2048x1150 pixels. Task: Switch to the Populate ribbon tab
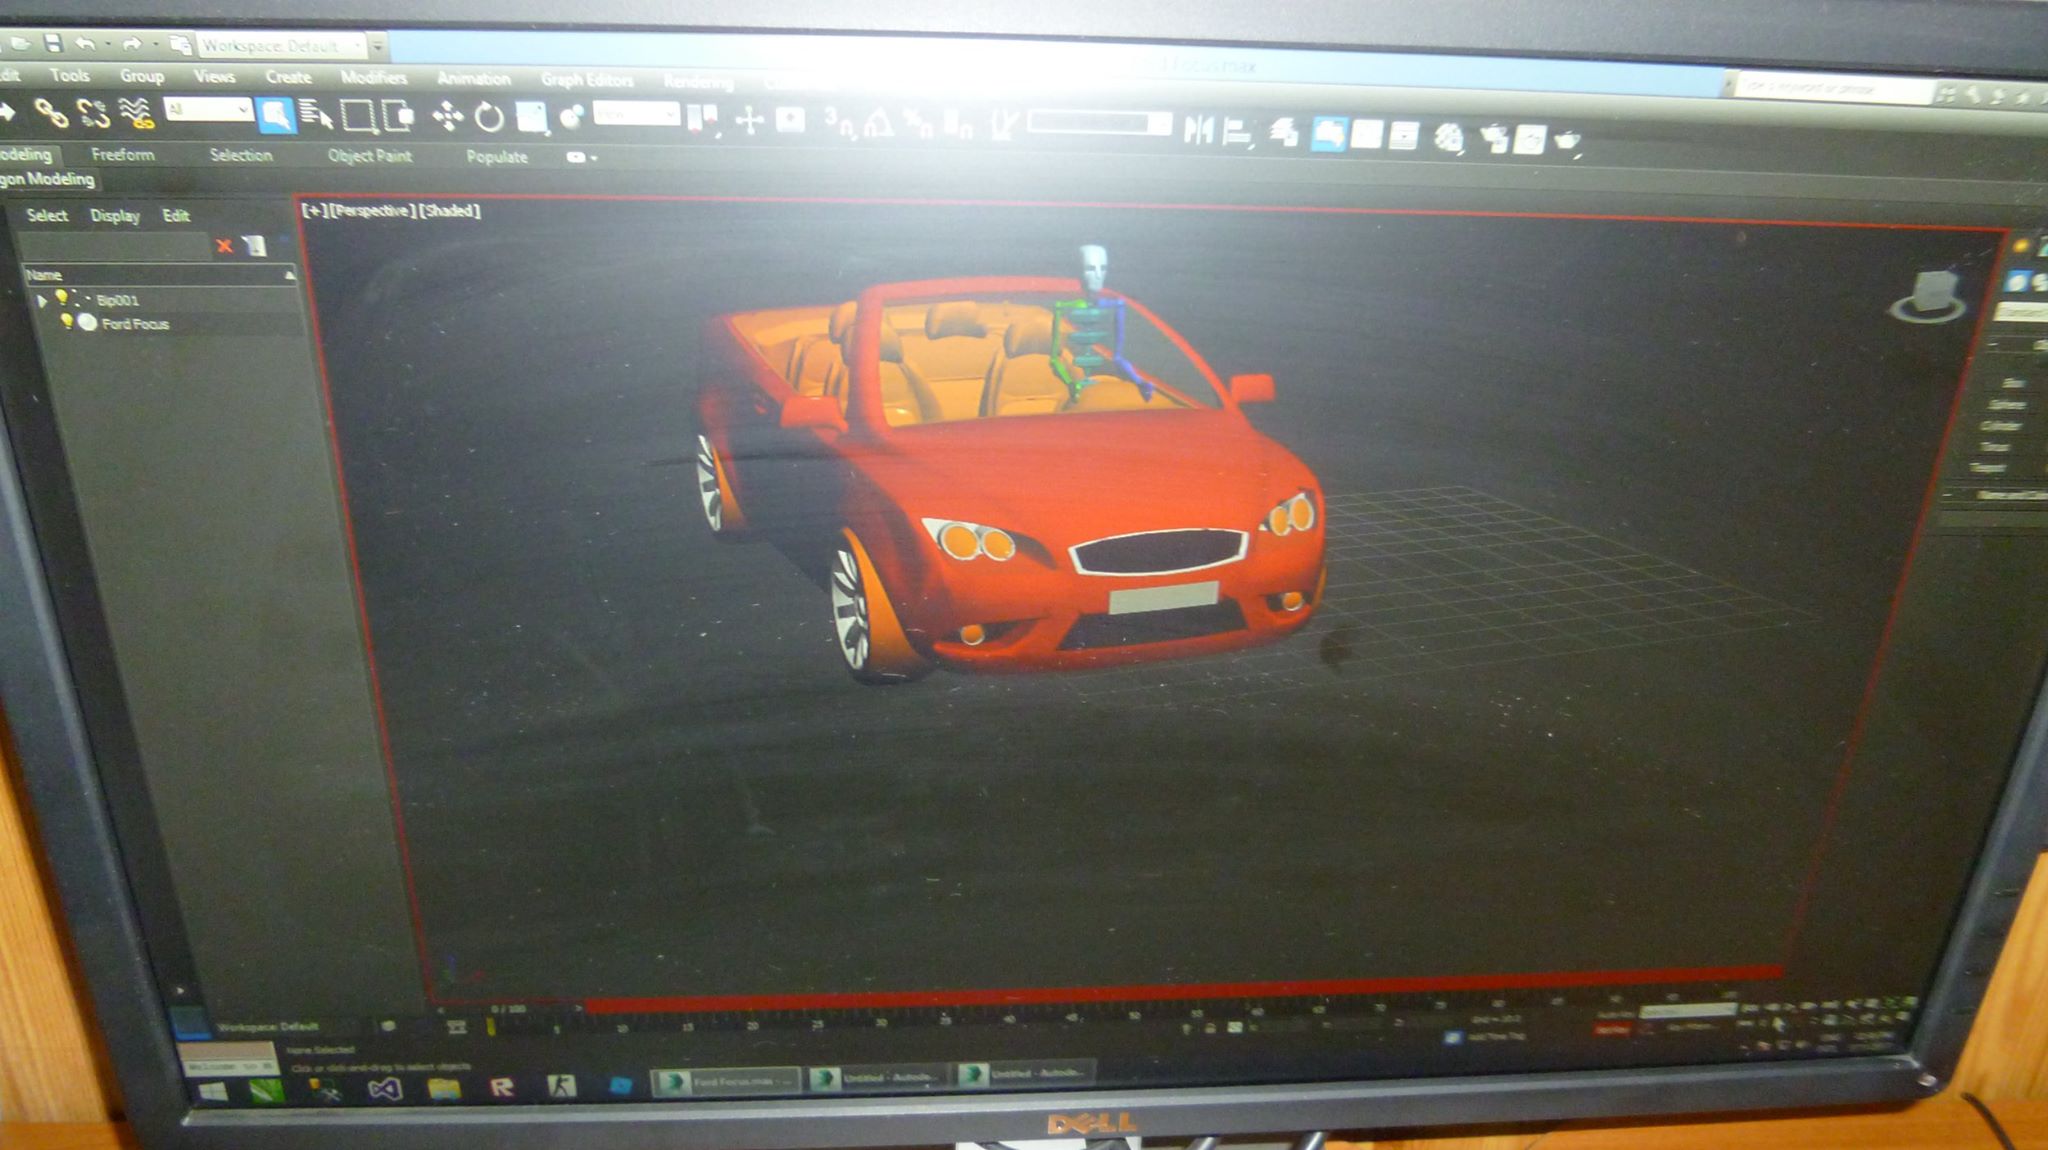[497, 157]
